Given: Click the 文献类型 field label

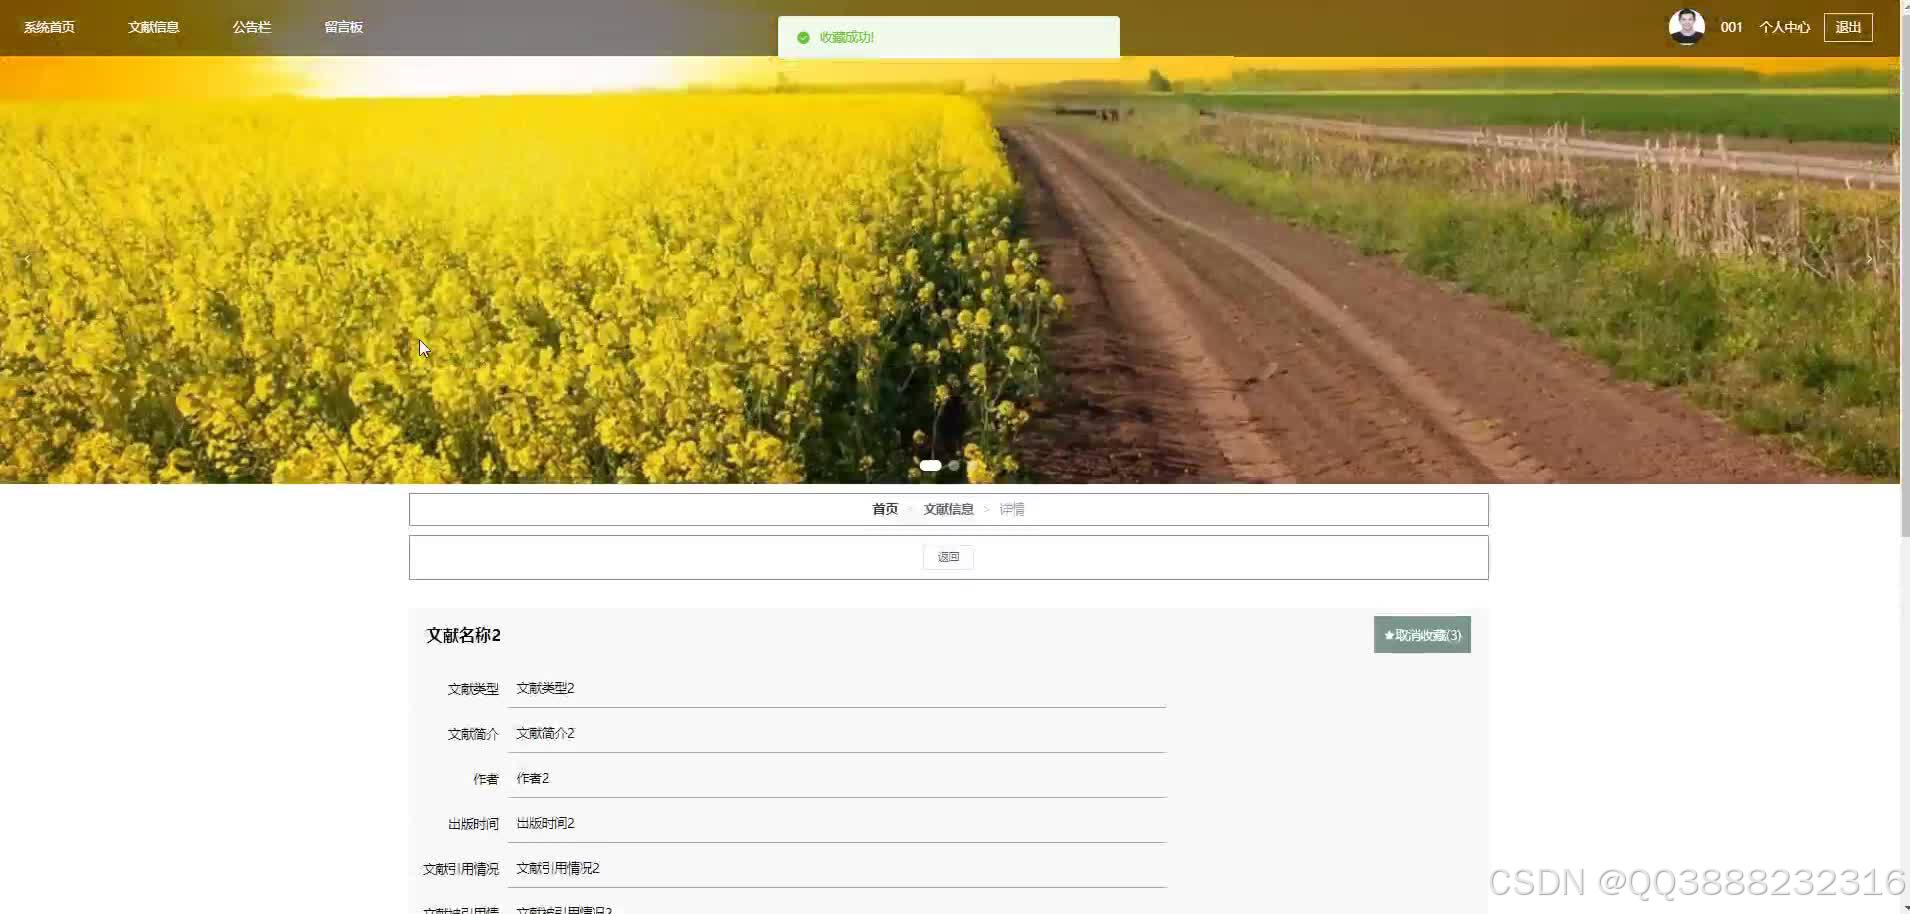Looking at the screenshot, I should coord(473,689).
